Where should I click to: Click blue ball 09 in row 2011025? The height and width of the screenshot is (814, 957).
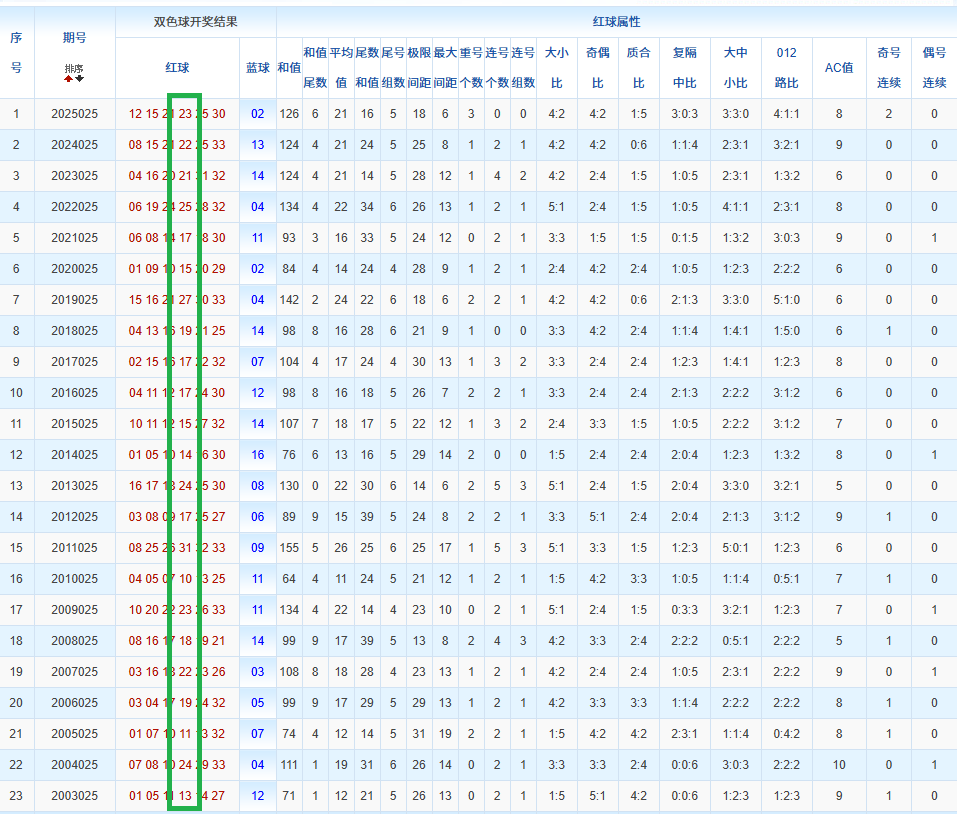(258, 548)
